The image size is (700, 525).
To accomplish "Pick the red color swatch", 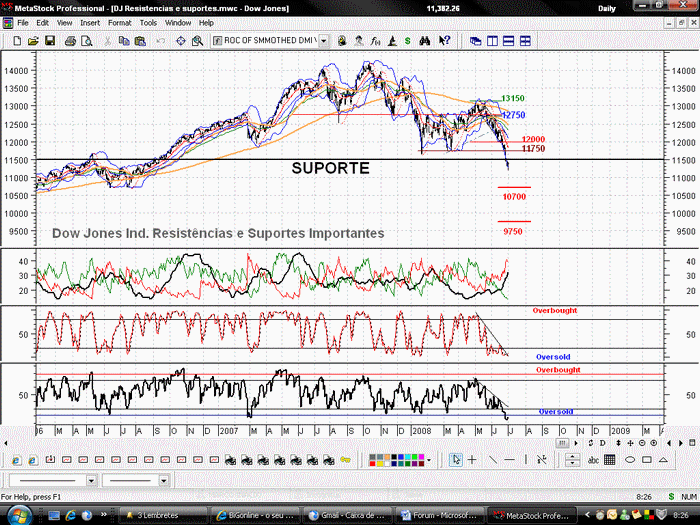I will tap(372, 463).
